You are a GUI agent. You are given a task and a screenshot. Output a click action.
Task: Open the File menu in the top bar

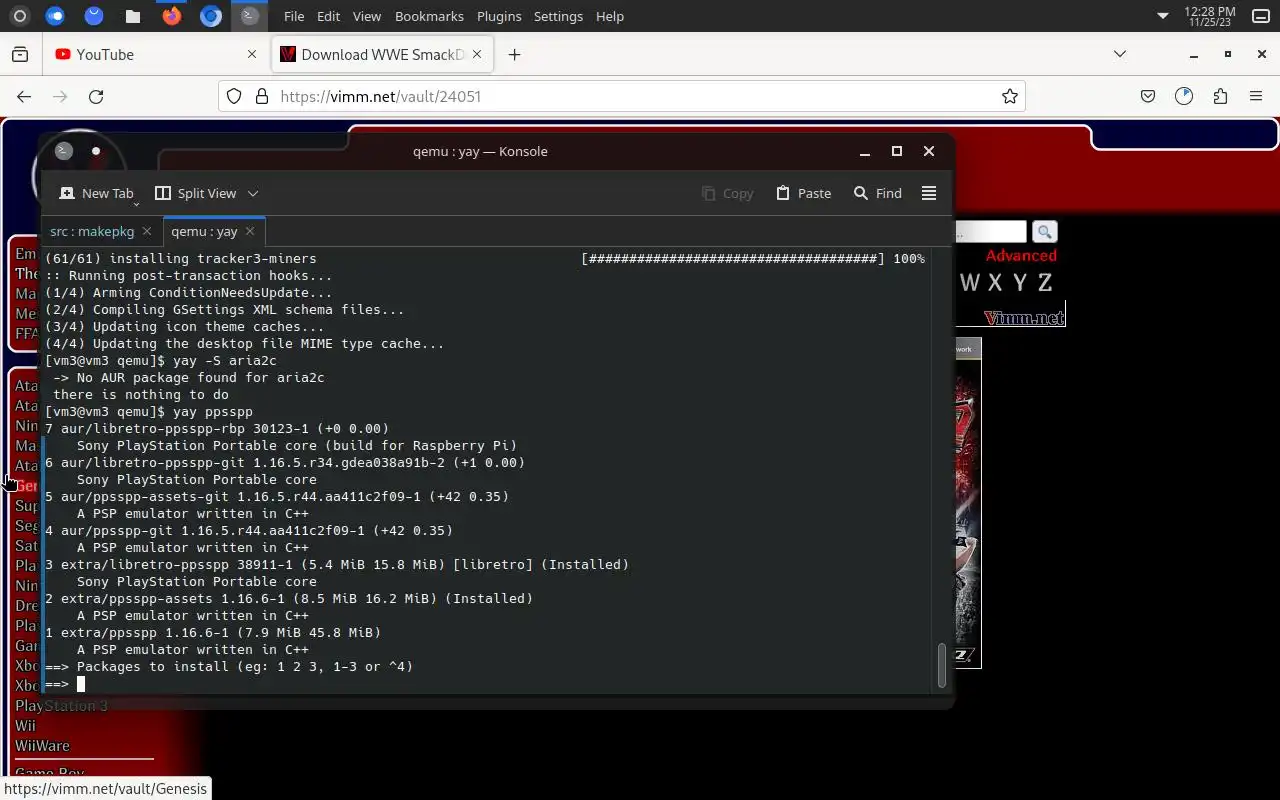(294, 16)
